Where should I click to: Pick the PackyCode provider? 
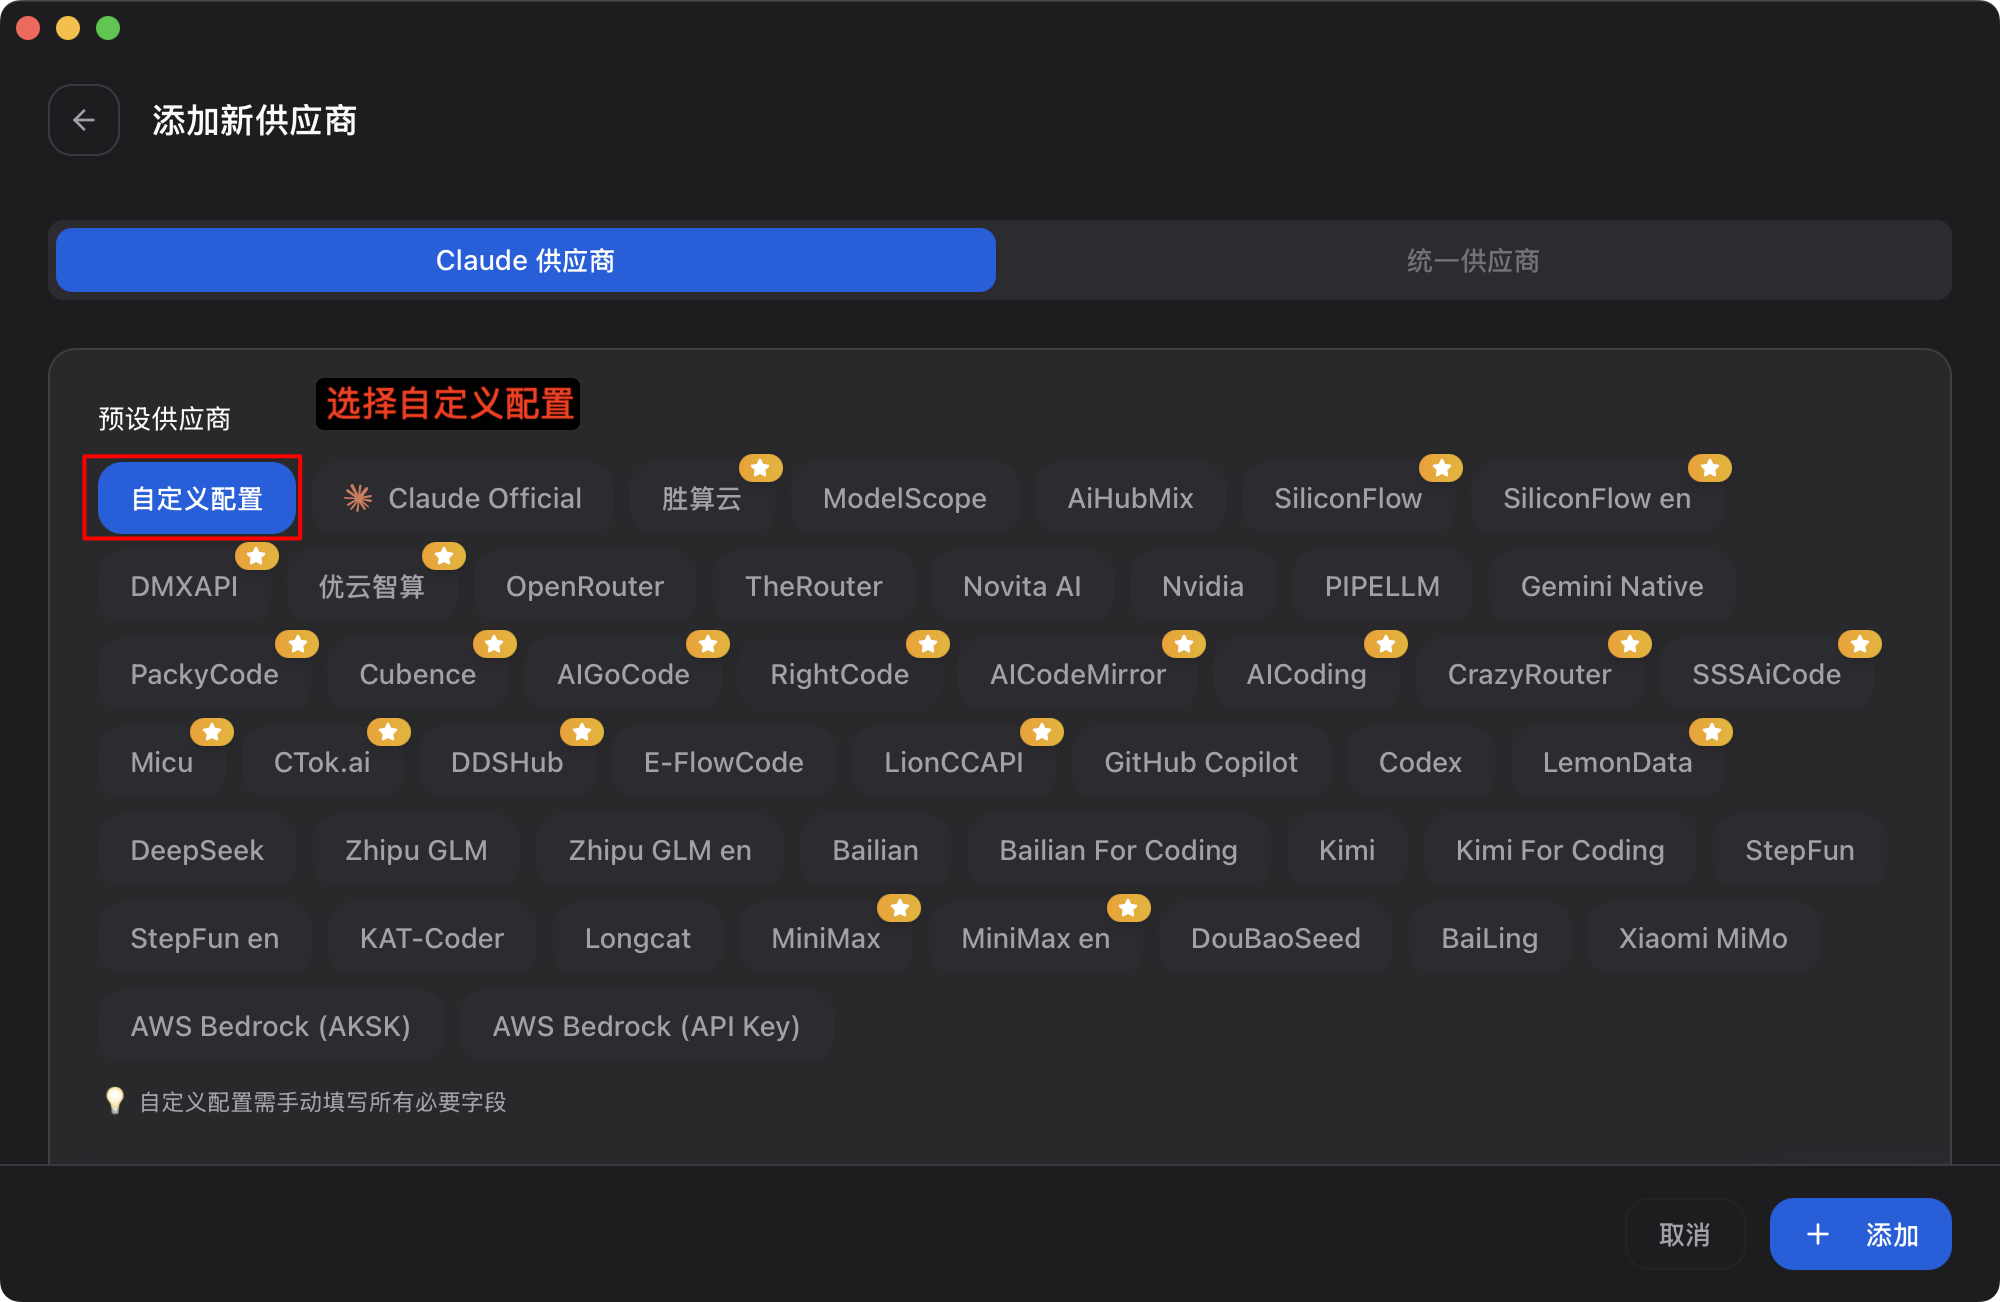click(205, 674)
